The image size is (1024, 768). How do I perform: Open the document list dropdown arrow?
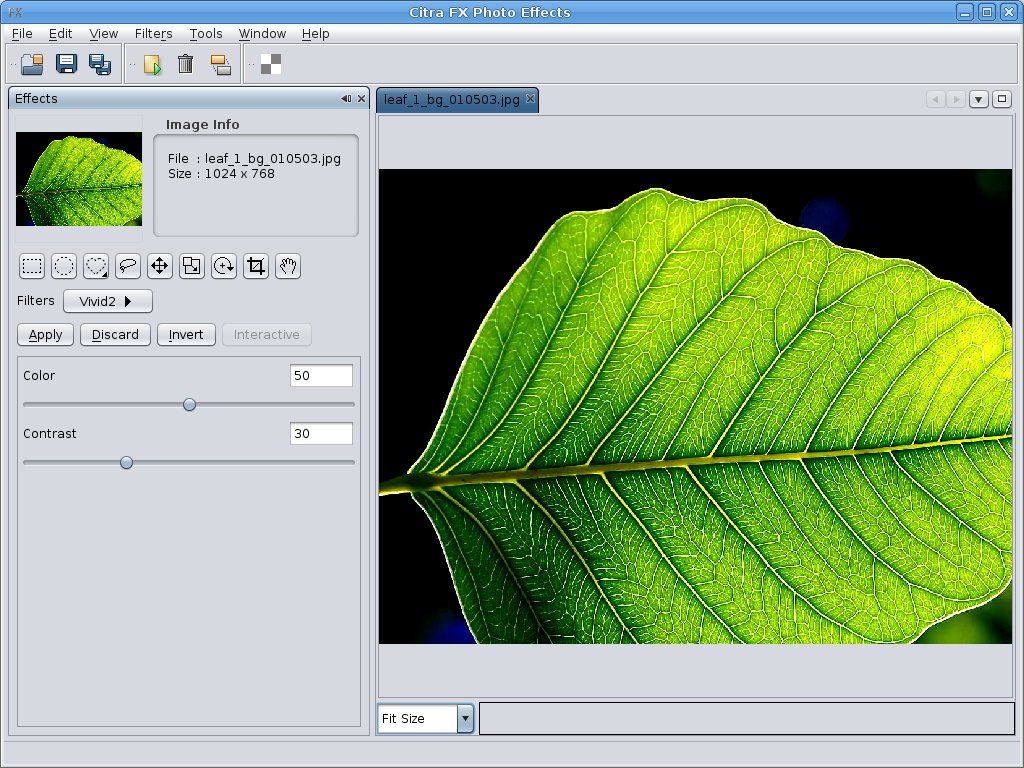[x=979, y=99]
